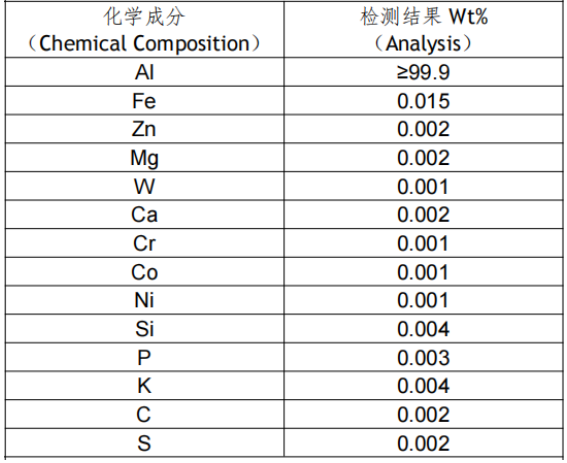The width and height of the screenshot is (567, 463).
Task: Select the Ni element cell
Action: coord(145,300)
